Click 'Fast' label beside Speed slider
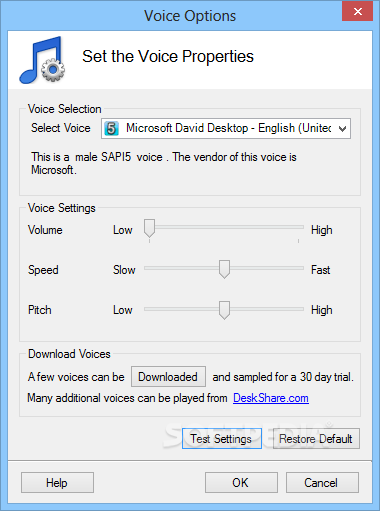The image size is (380, 511). pyautogui.click(x=320, y=270)
